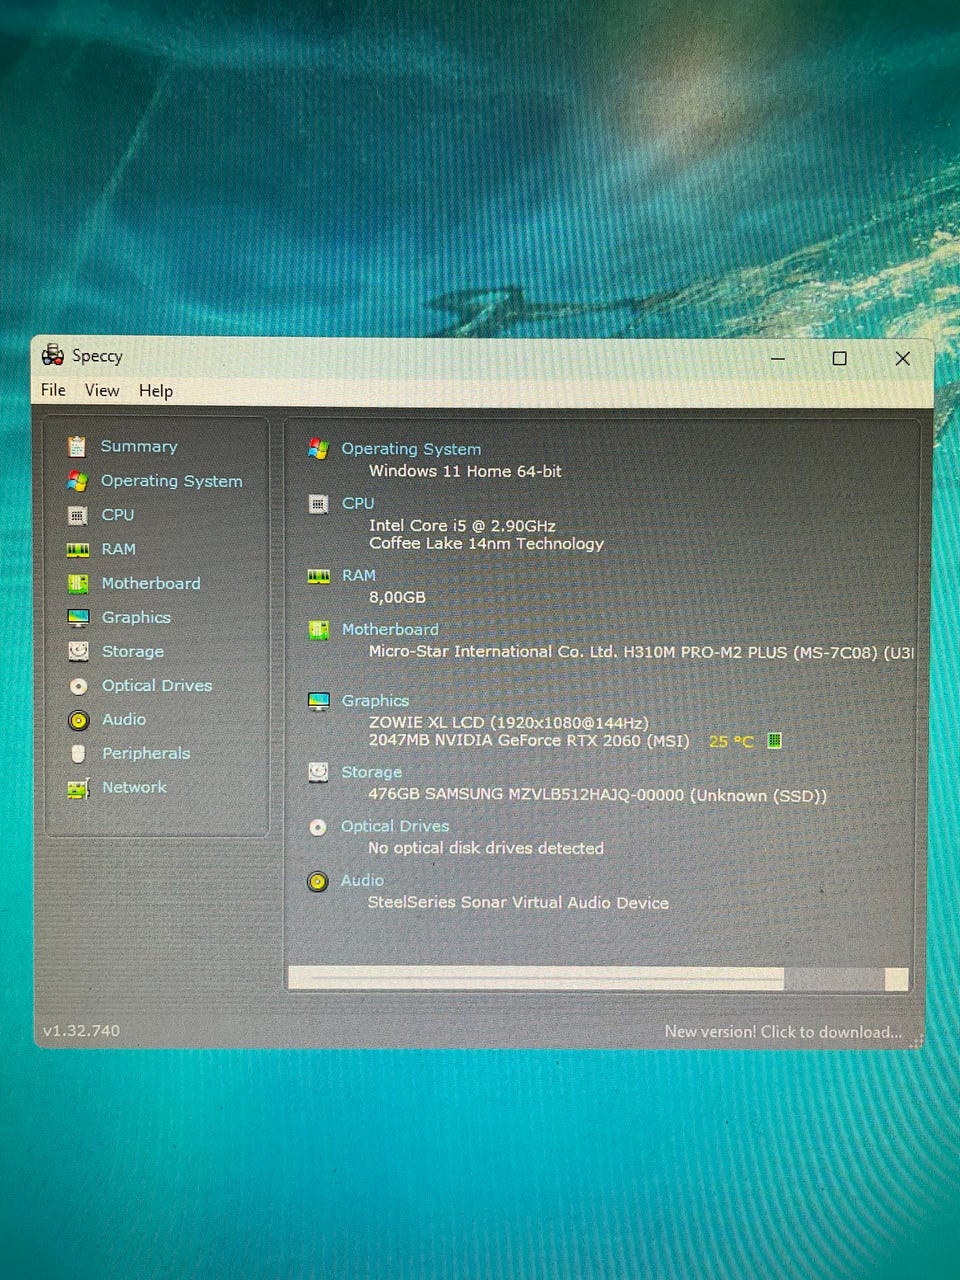Click the RAM module sidebar icon

pos(77,549)
